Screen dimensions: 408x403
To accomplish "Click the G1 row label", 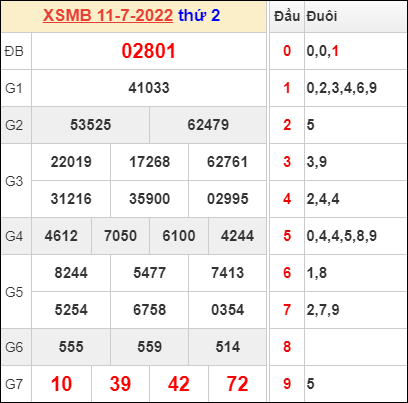I will (x=14, y=88).
